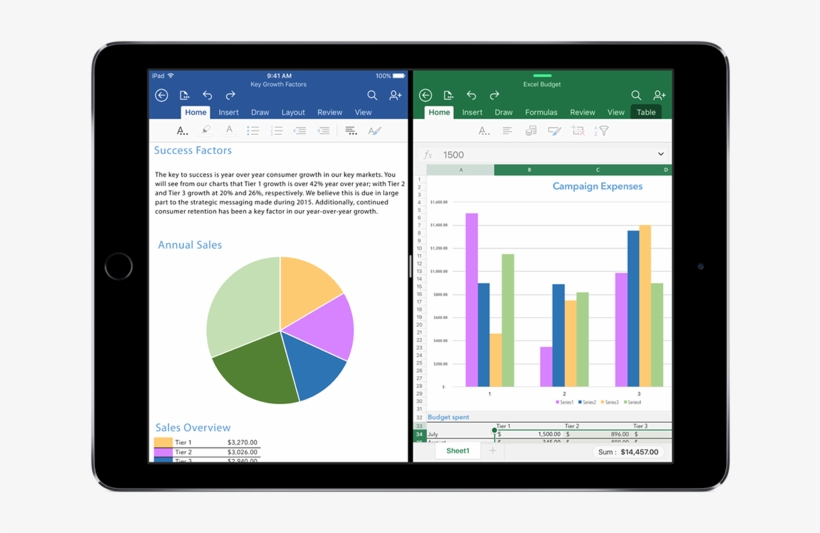Tap the fx function button in Excel
820x533 pixels.
428,155
